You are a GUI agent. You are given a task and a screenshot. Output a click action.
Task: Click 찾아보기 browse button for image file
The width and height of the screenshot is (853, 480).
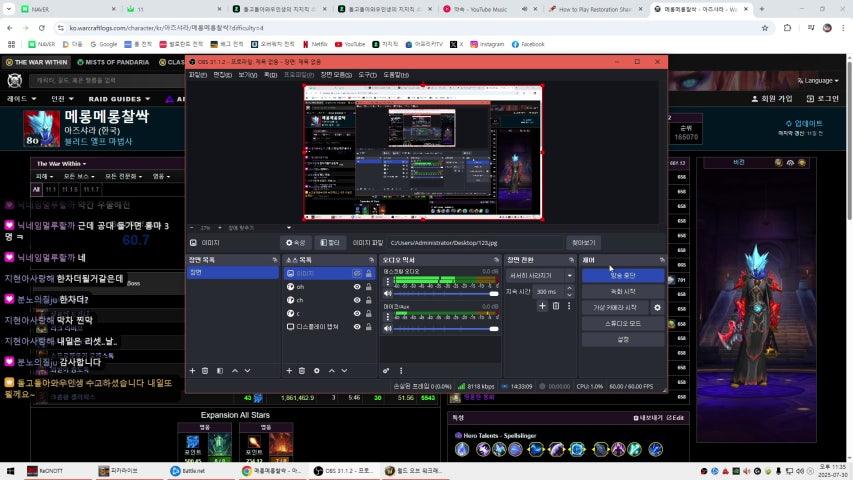click(x=584, y=243)
